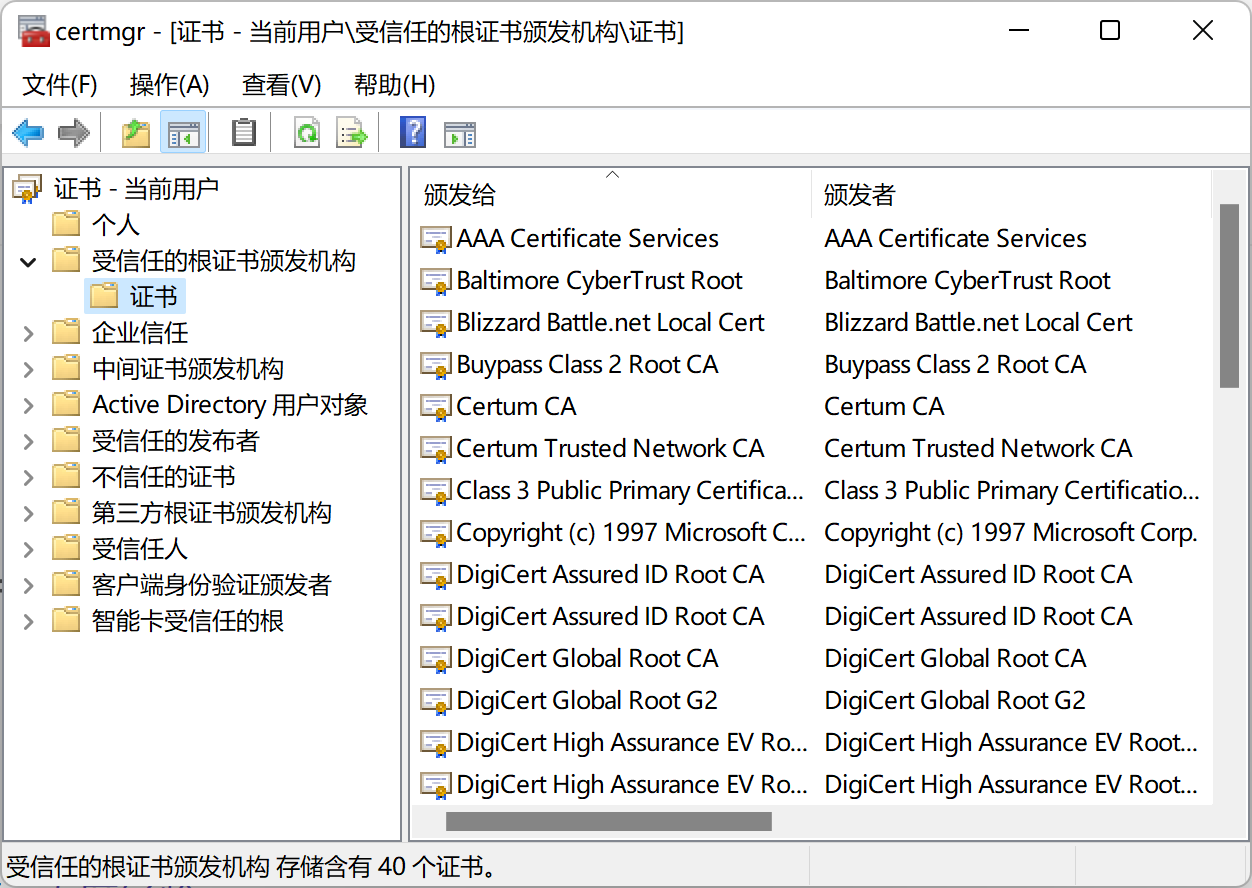Open the 文件(F) menu

60,85
